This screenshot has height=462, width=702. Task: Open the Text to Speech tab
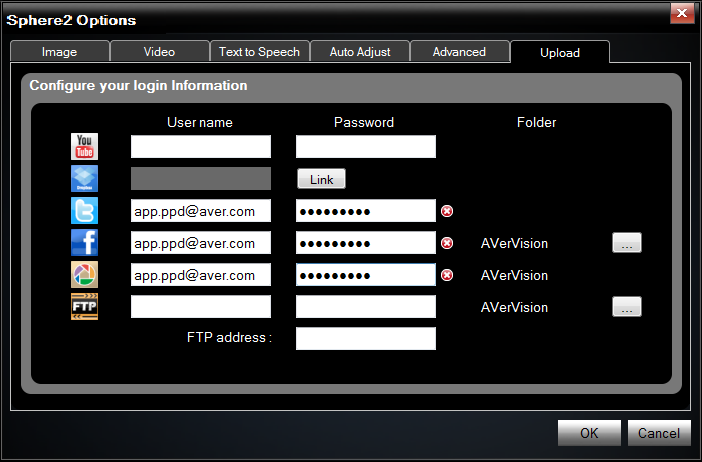[259, 51]
